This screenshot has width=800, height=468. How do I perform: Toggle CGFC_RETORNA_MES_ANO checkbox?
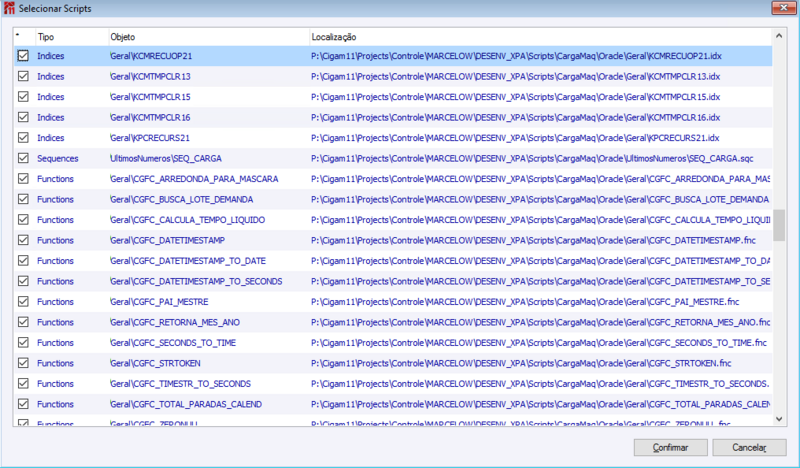pyautogui.click(x=23, y=322)
